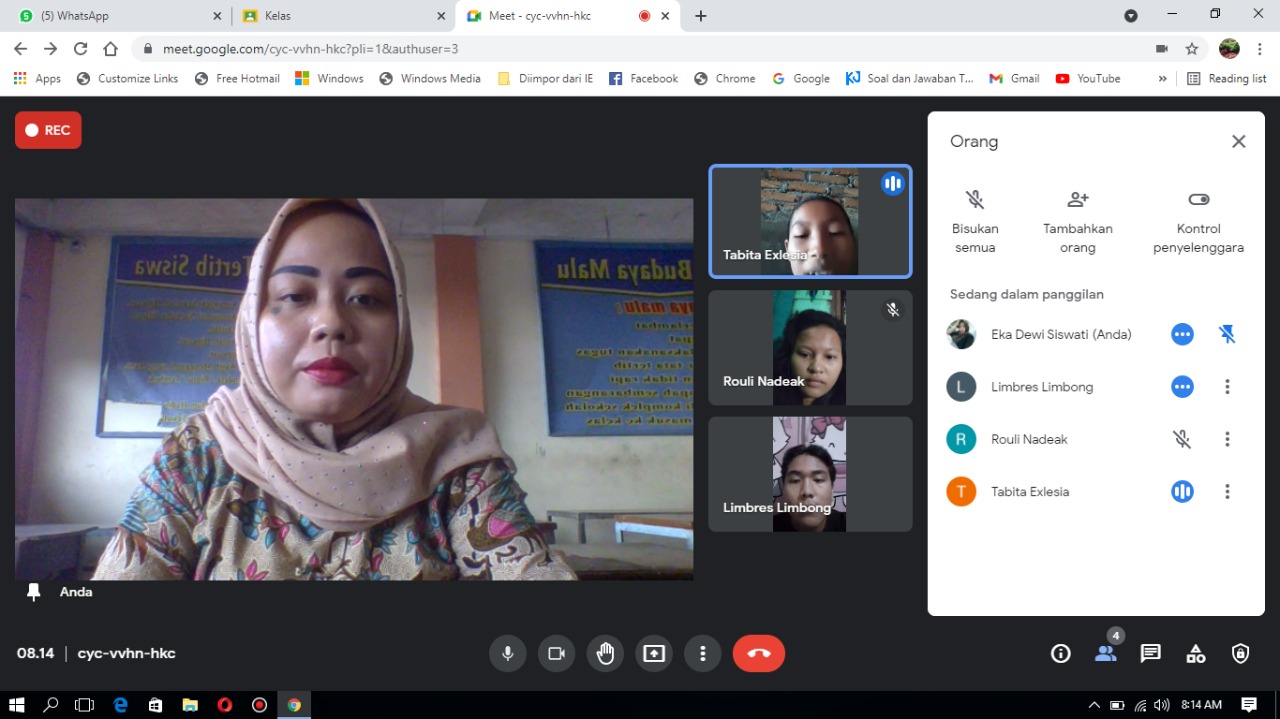Click the volume control in the system tray
Image resolution: width=1280 pixels, height=719 pixels.
click(1161, 704)
